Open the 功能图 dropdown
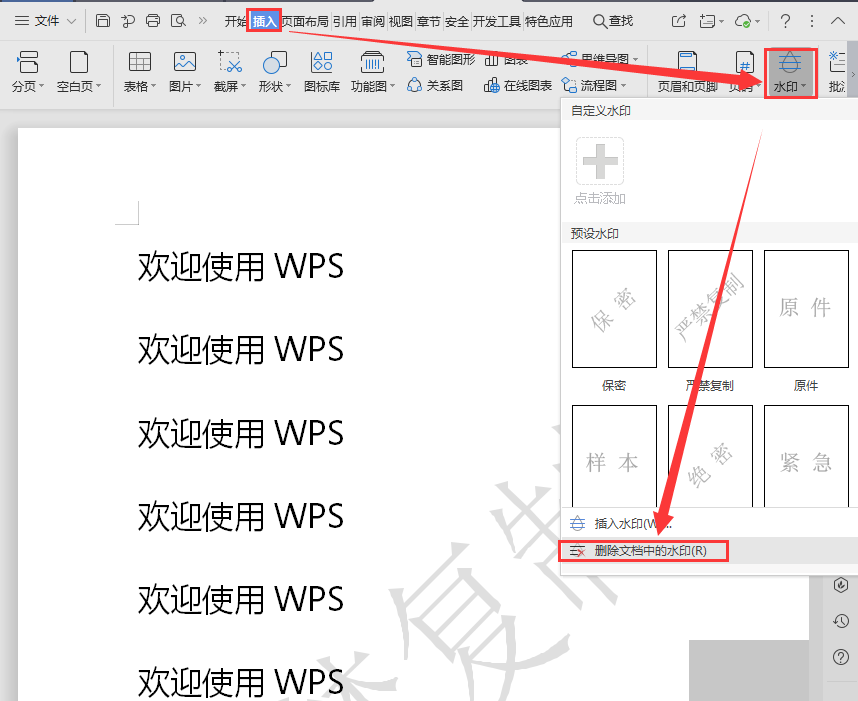 pyautogui.click(x=372, y=71)
